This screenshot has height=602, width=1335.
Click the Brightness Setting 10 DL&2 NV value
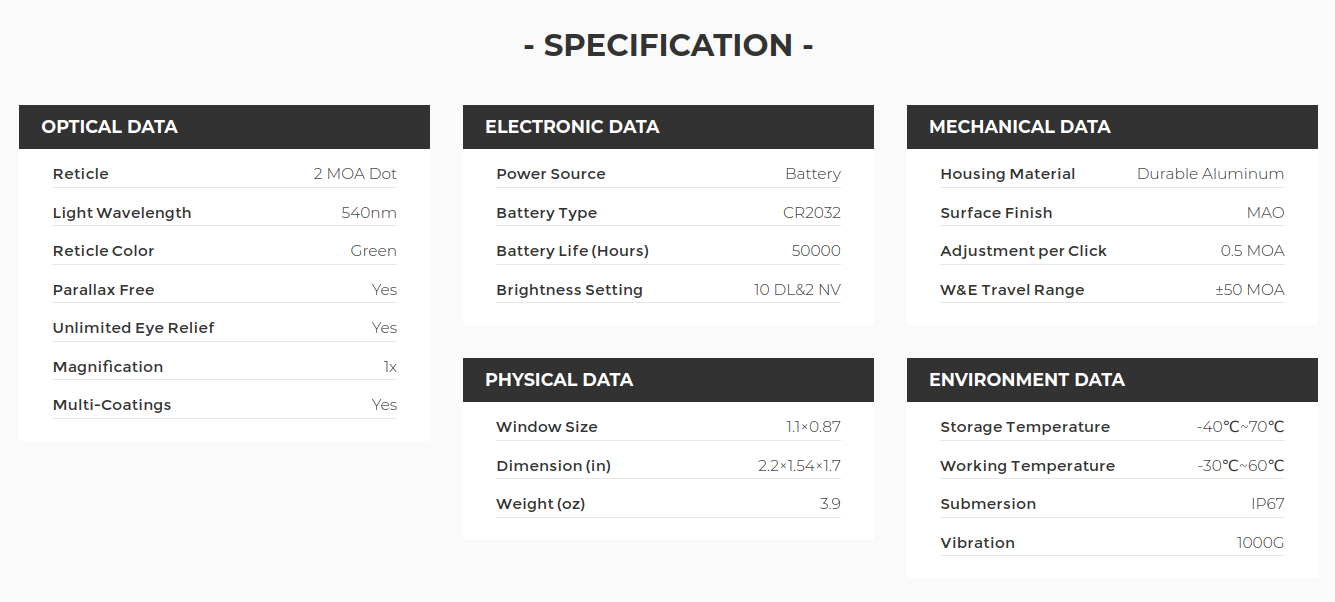798,290
